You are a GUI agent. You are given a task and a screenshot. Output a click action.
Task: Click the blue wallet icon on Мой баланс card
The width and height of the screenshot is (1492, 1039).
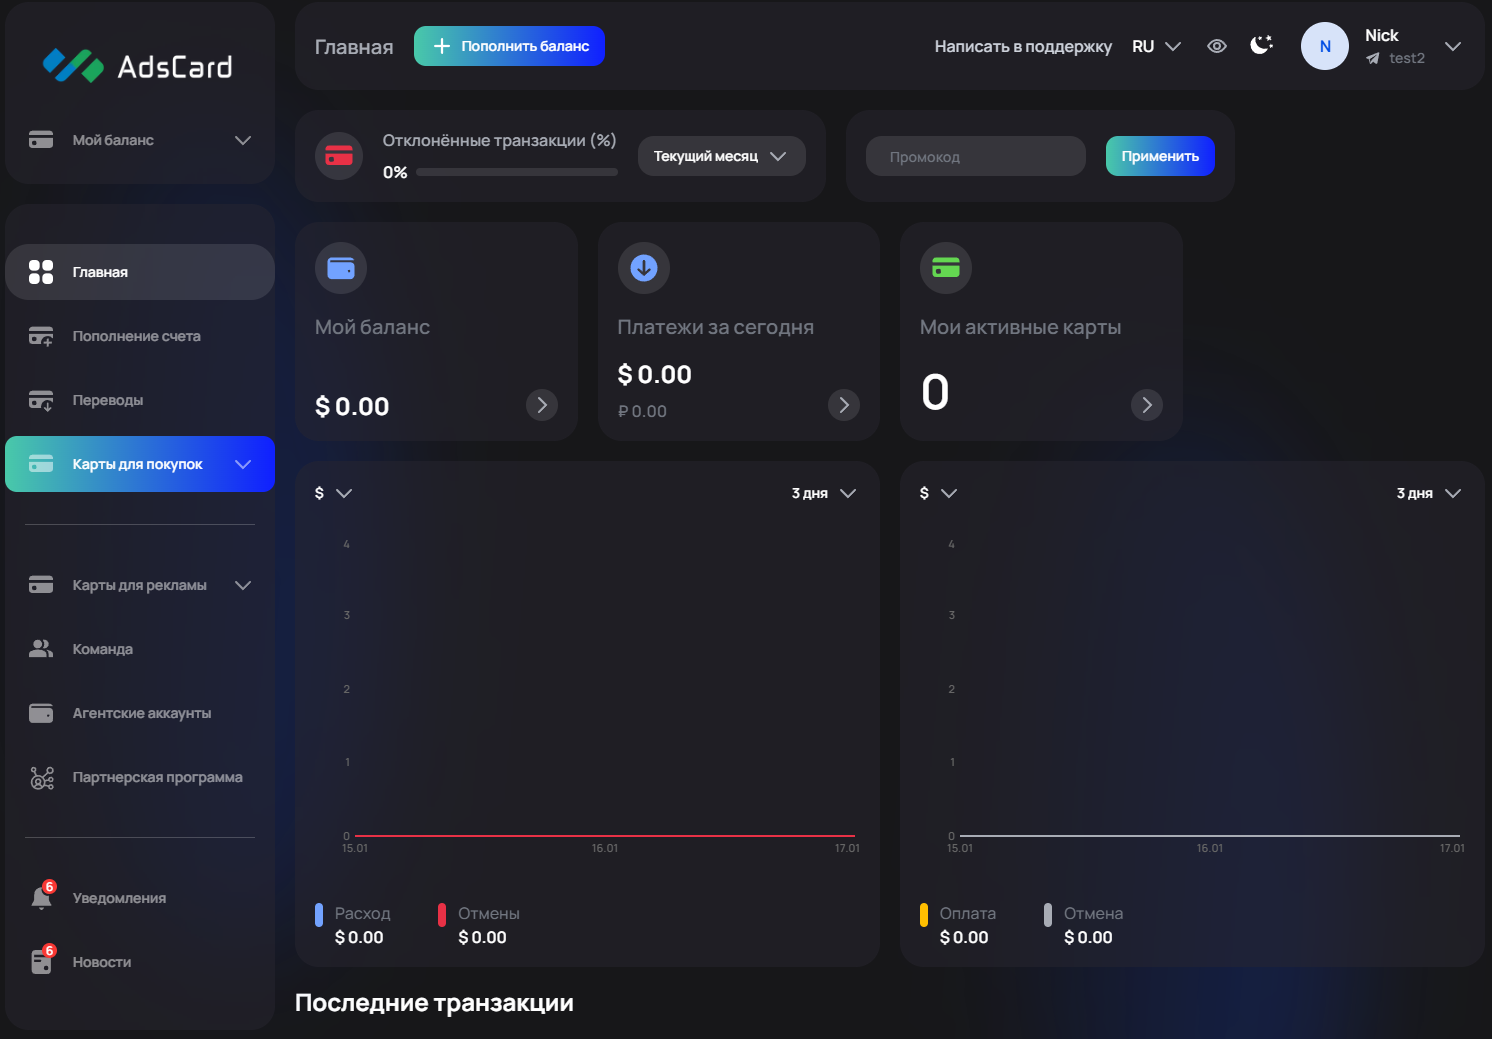pyautogui.click(x=341, y=268)
